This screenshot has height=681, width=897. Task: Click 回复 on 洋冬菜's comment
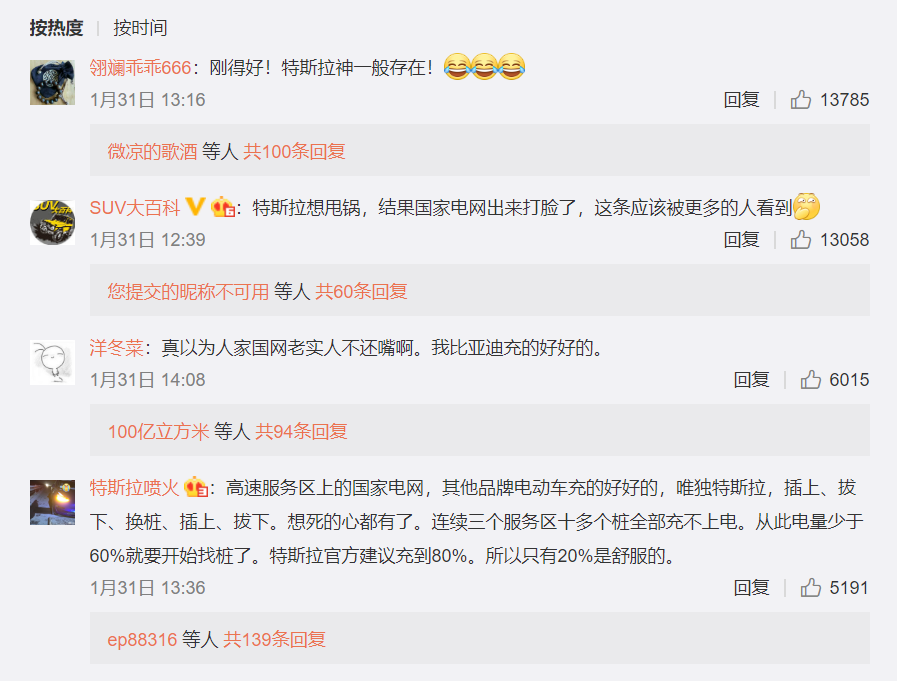coord(752,379)
